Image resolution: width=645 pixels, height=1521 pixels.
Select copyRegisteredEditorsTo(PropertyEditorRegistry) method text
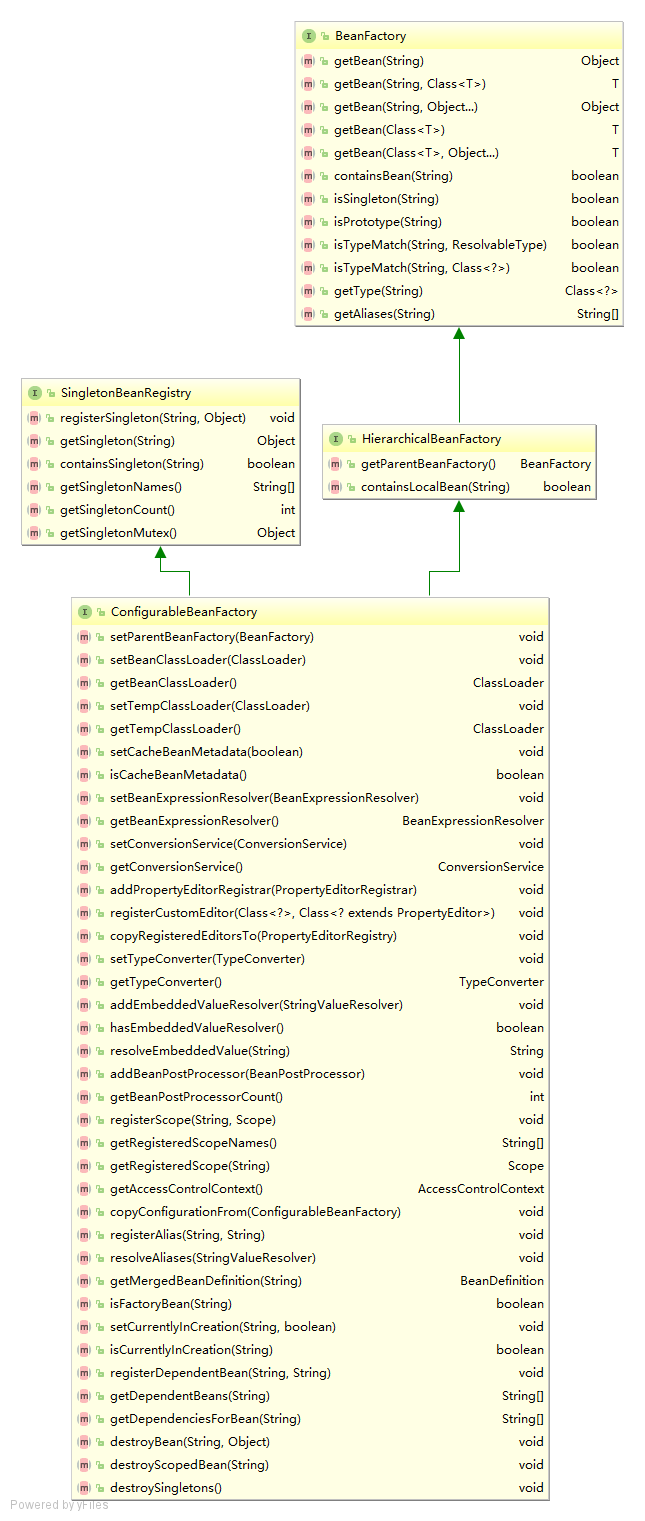pos(254,936)
